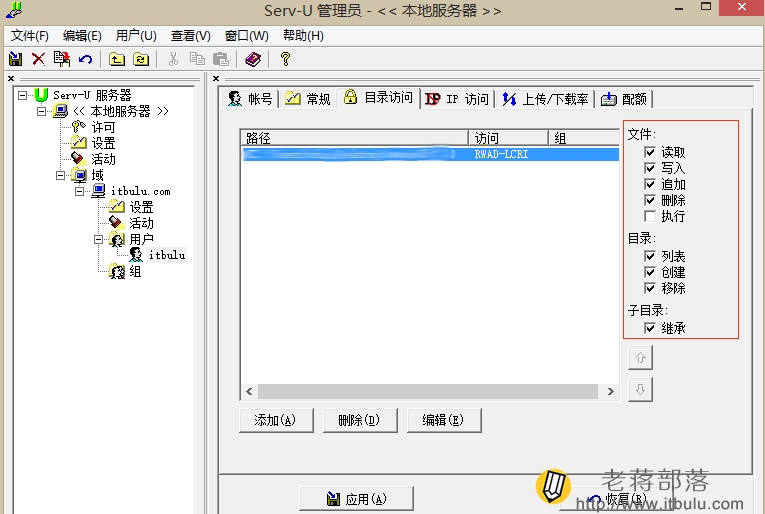Open the 用户(U) menu
Image resolution: width=765 pixels, height=514 pixels.
136,36
